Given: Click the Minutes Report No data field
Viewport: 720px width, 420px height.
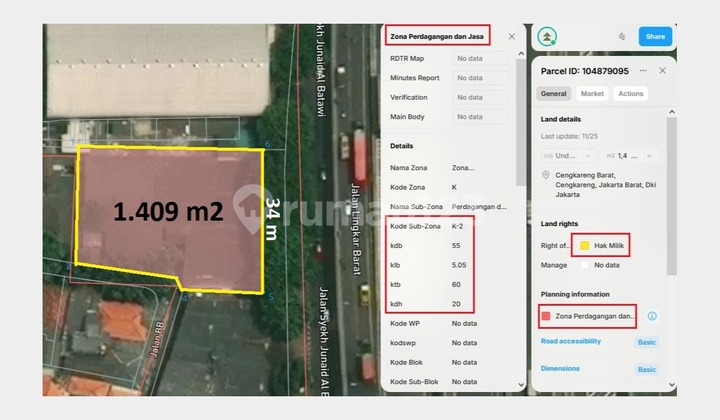Looking at the screenshot, I should pos(480,78).
